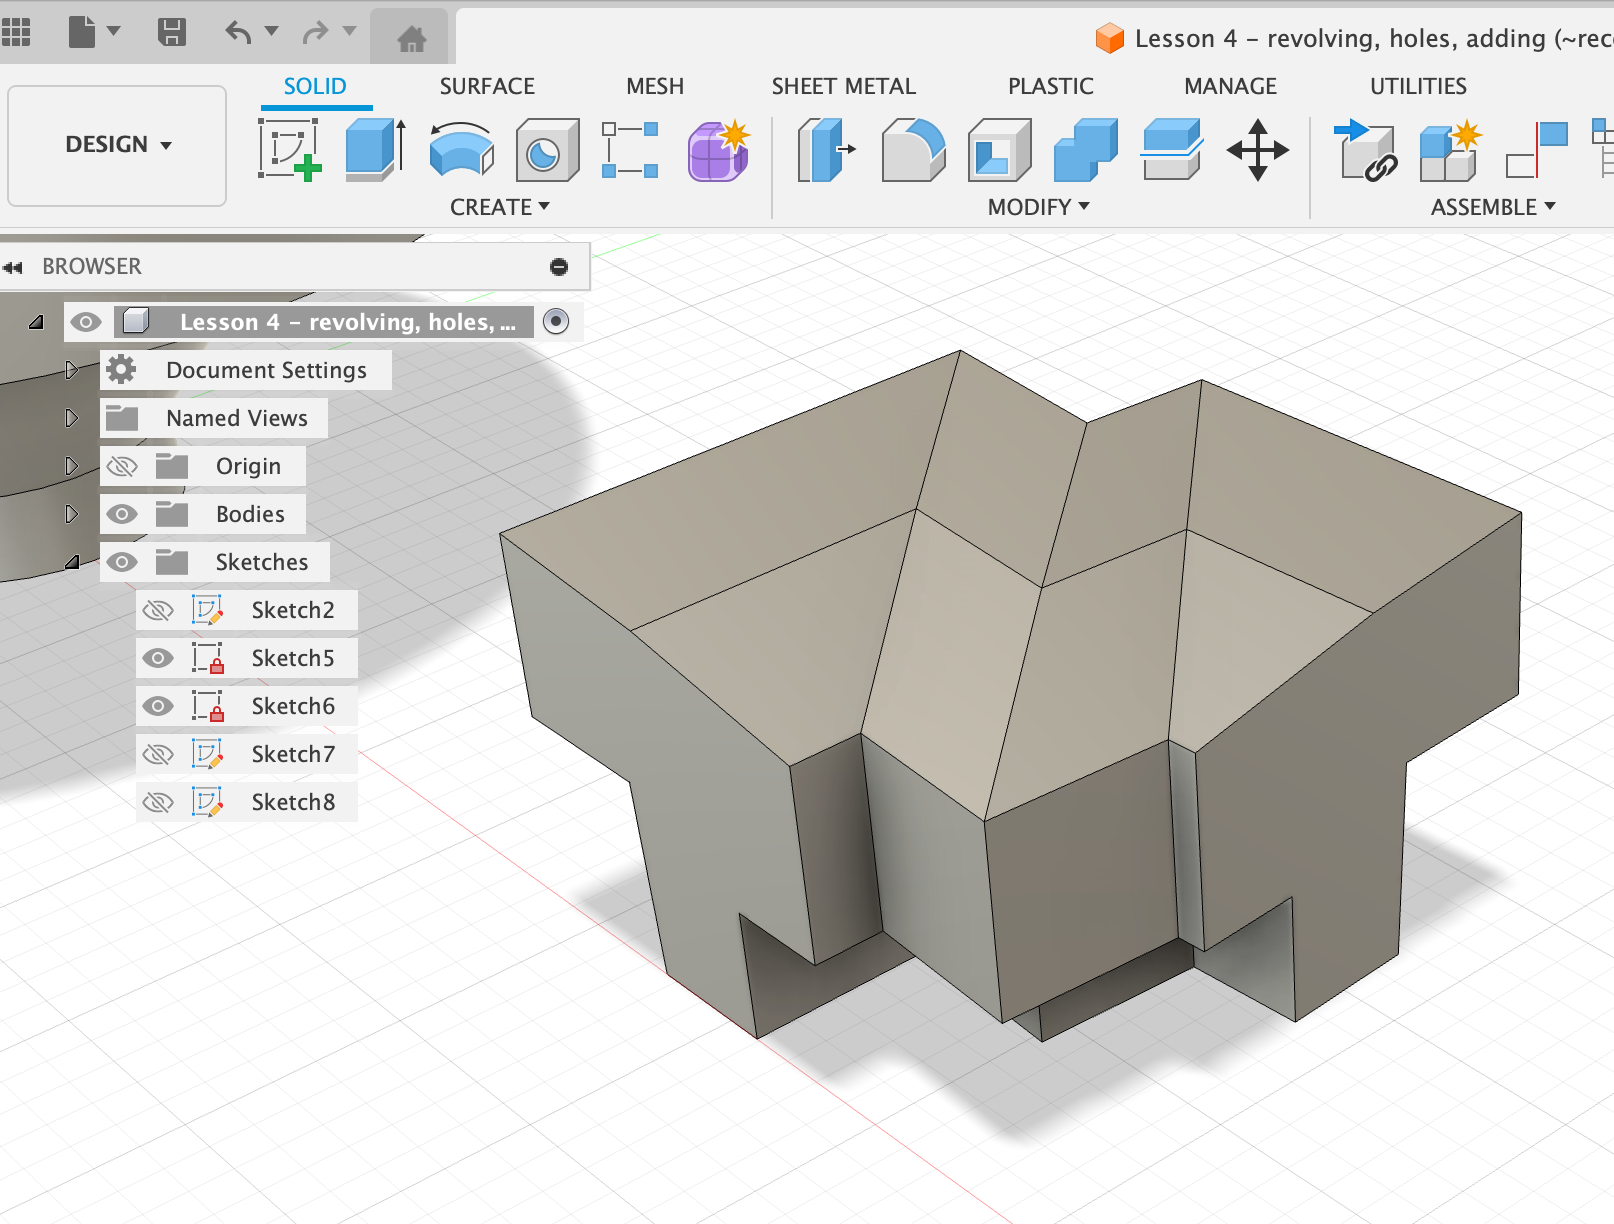
Task: Open the DESIGN workspace dropdown
Action: tap(117, 145)
